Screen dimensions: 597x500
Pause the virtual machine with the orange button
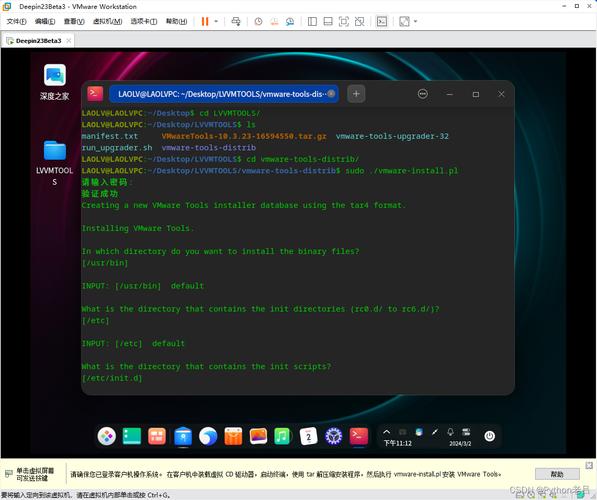coord(205,21)
